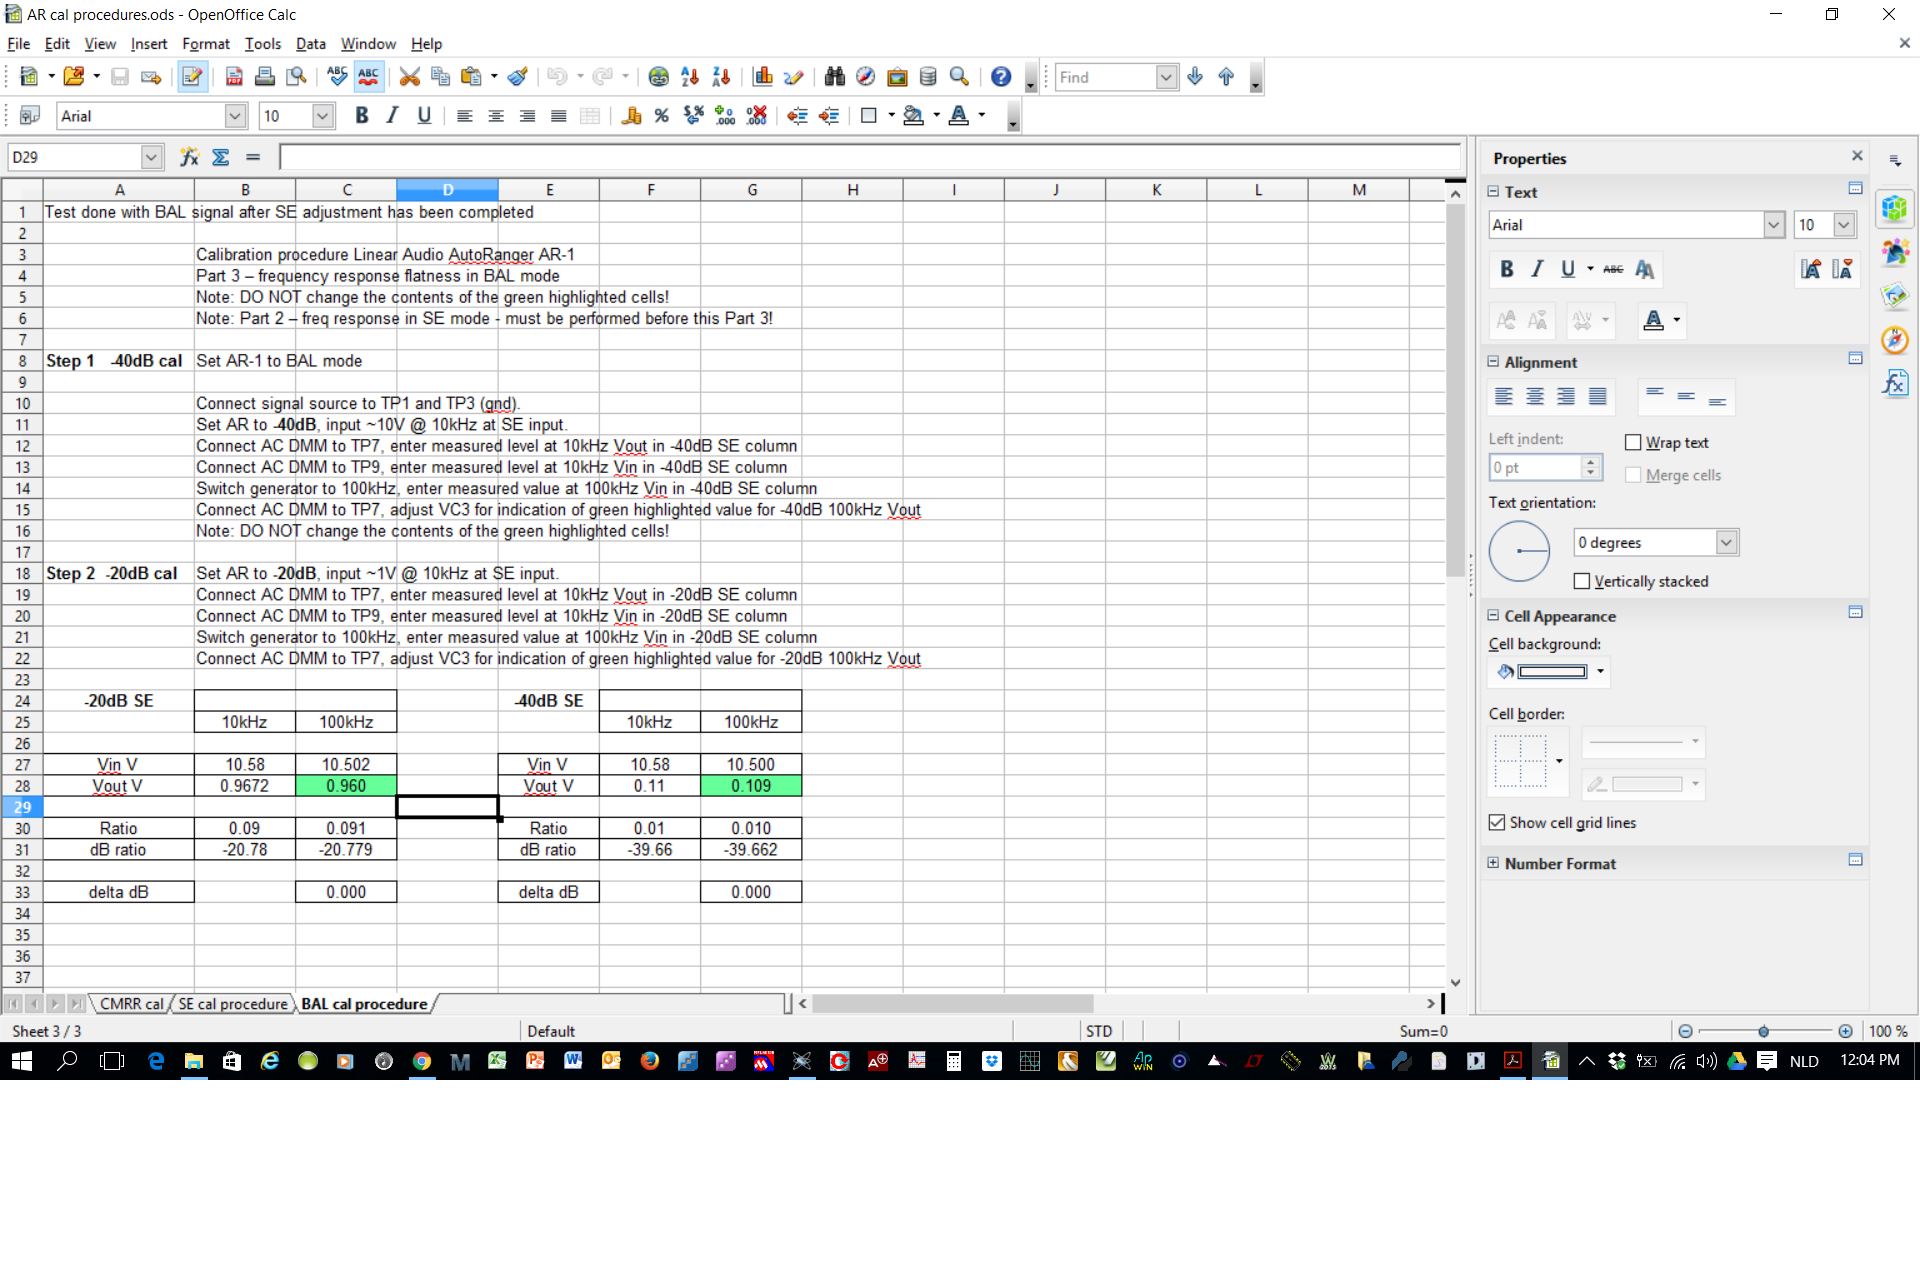Open text orientation degrees dropdown
The height and width of the screenshot is (1275, 1920).
[1726, 542]
